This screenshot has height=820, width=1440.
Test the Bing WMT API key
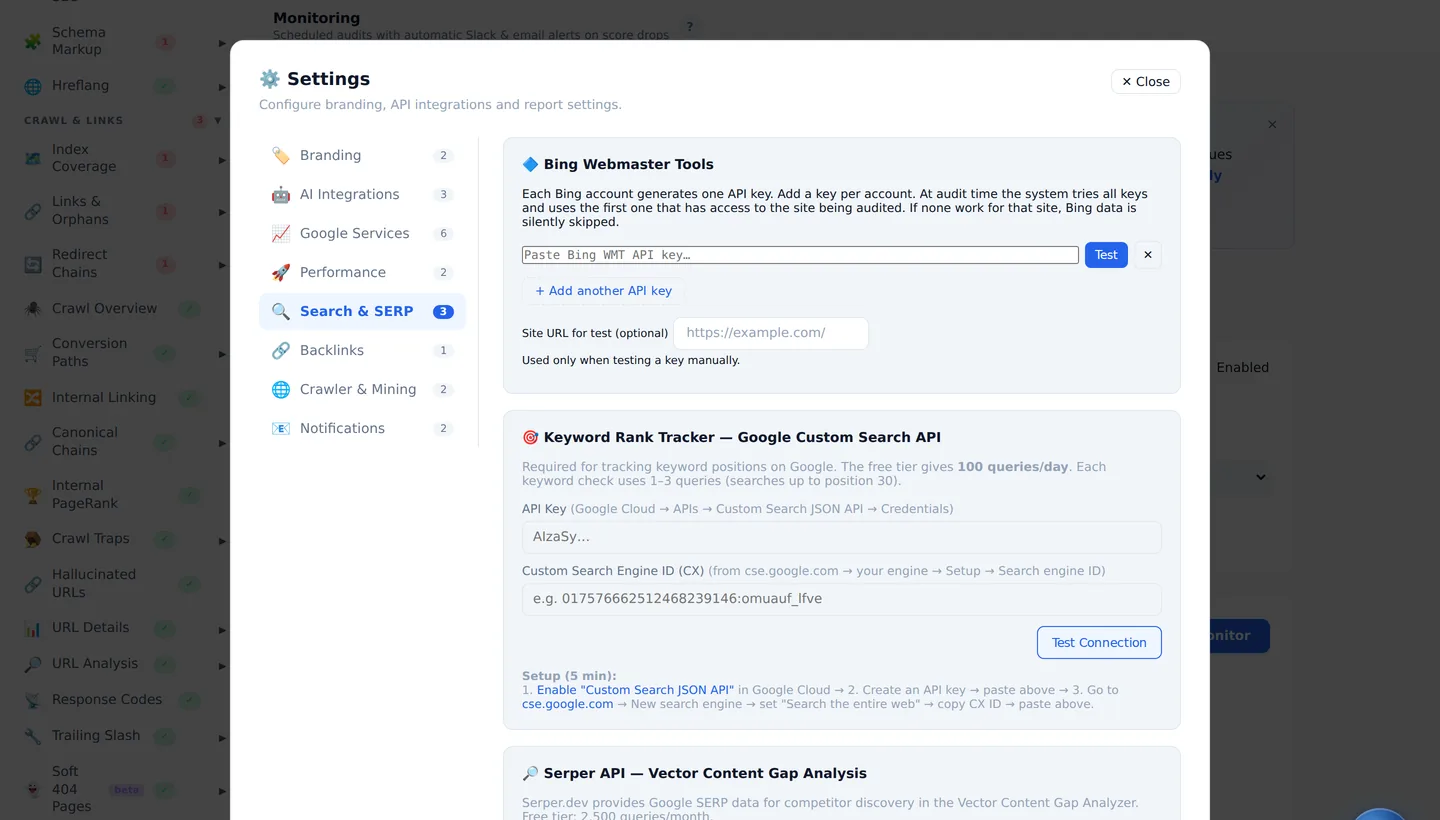click(x=1106, y=255)
